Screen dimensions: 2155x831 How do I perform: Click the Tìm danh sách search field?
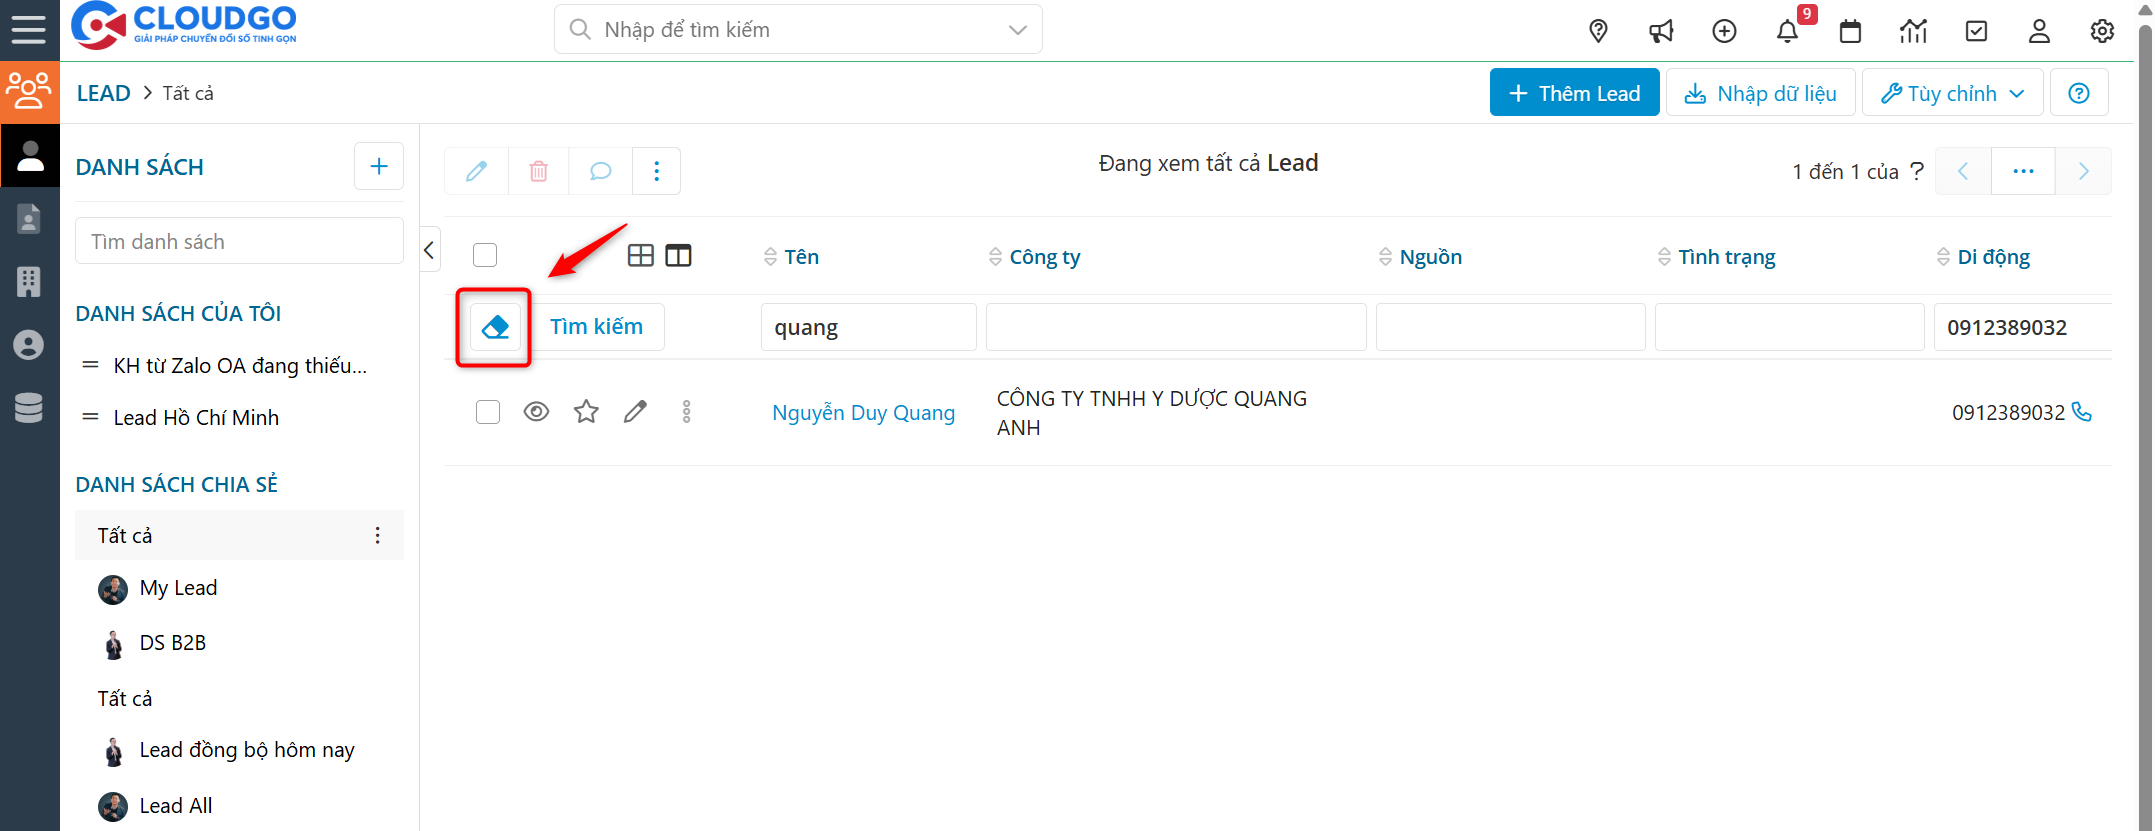click(x=239, y=242)
